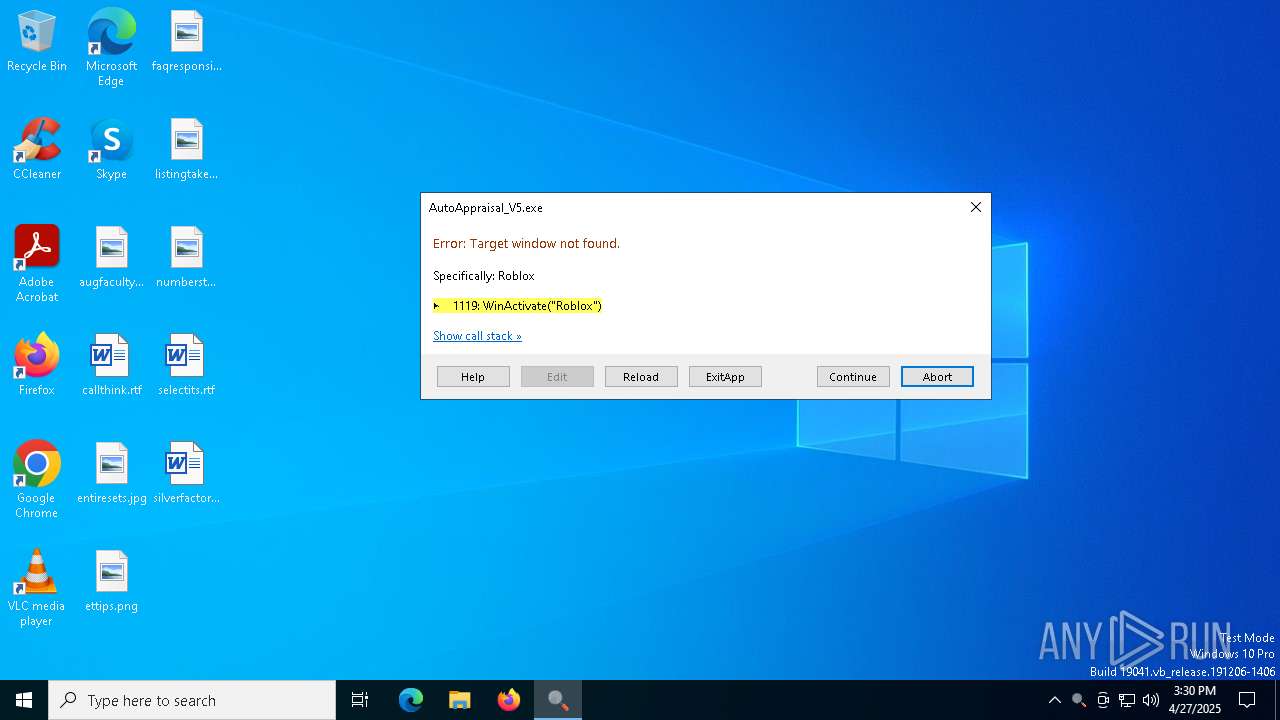Click the Type here to search box
Viewport: 1280px width, 720px height.
[x=192, y=700]
